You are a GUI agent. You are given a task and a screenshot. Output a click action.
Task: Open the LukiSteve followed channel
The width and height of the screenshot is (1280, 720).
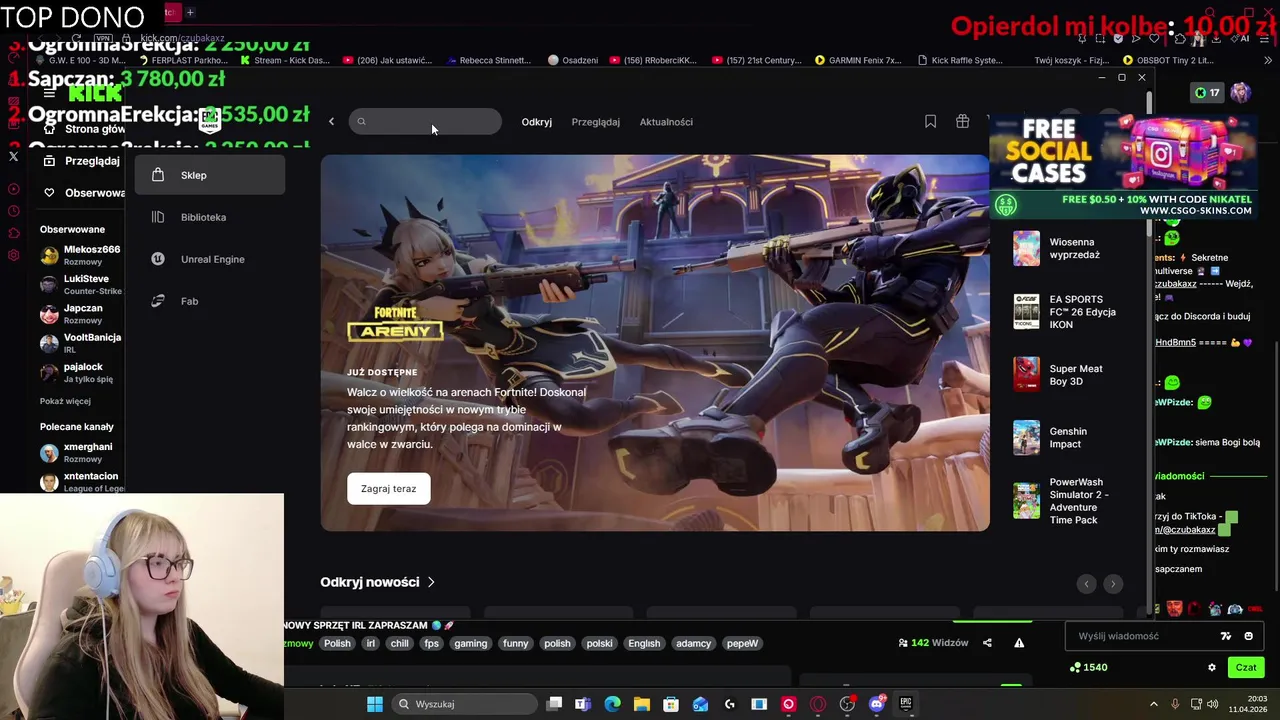coord(80,285)
